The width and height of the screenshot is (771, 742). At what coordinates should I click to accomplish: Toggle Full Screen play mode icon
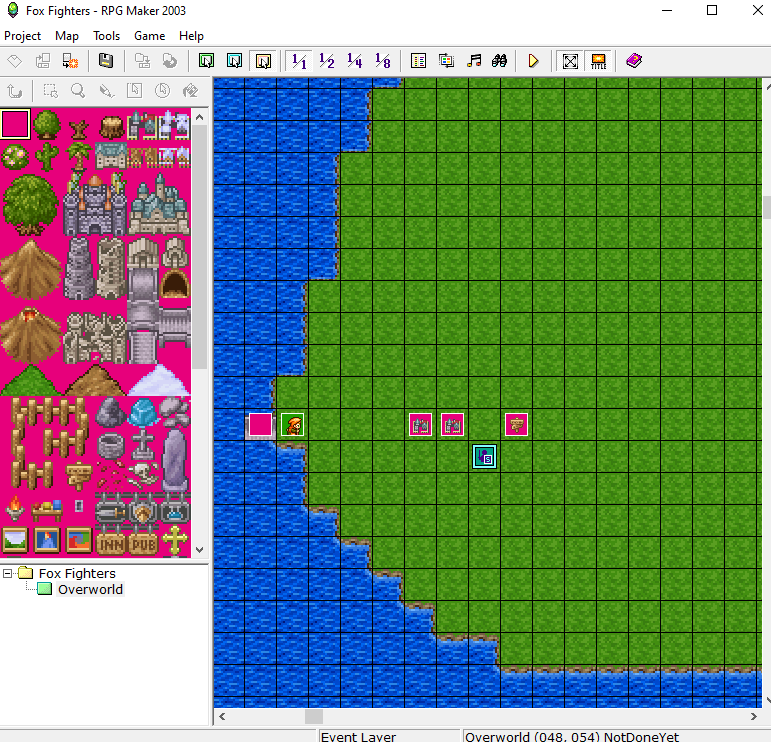pyautogui.click(x=570, y=61)
